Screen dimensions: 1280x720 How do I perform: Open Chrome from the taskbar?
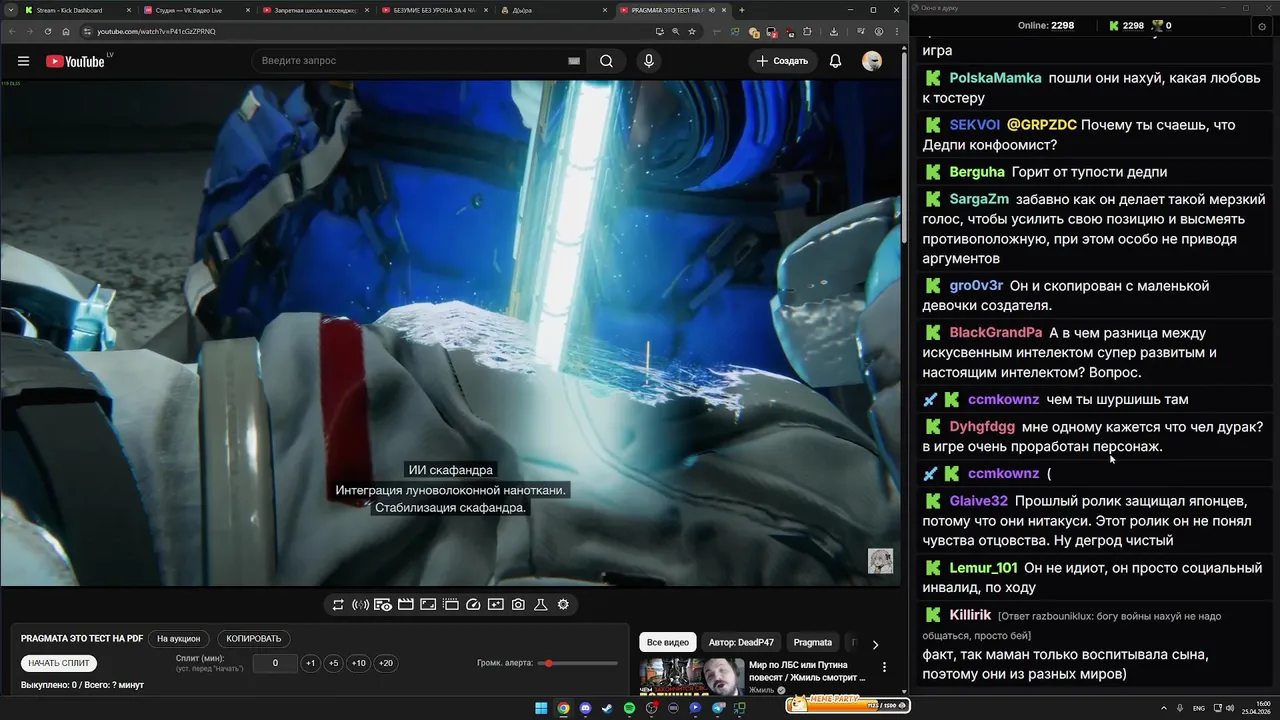pyautogui.click(x=563, y=708)
